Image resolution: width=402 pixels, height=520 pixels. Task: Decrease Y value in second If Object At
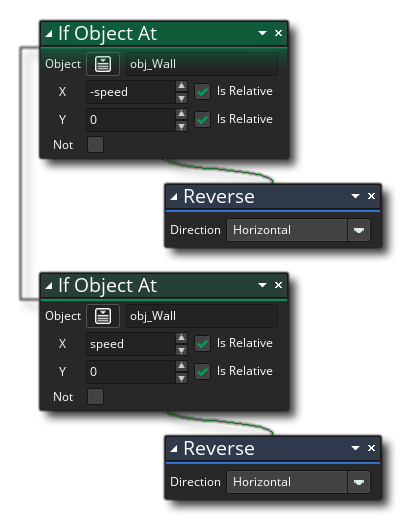click(x=181, y=378)
